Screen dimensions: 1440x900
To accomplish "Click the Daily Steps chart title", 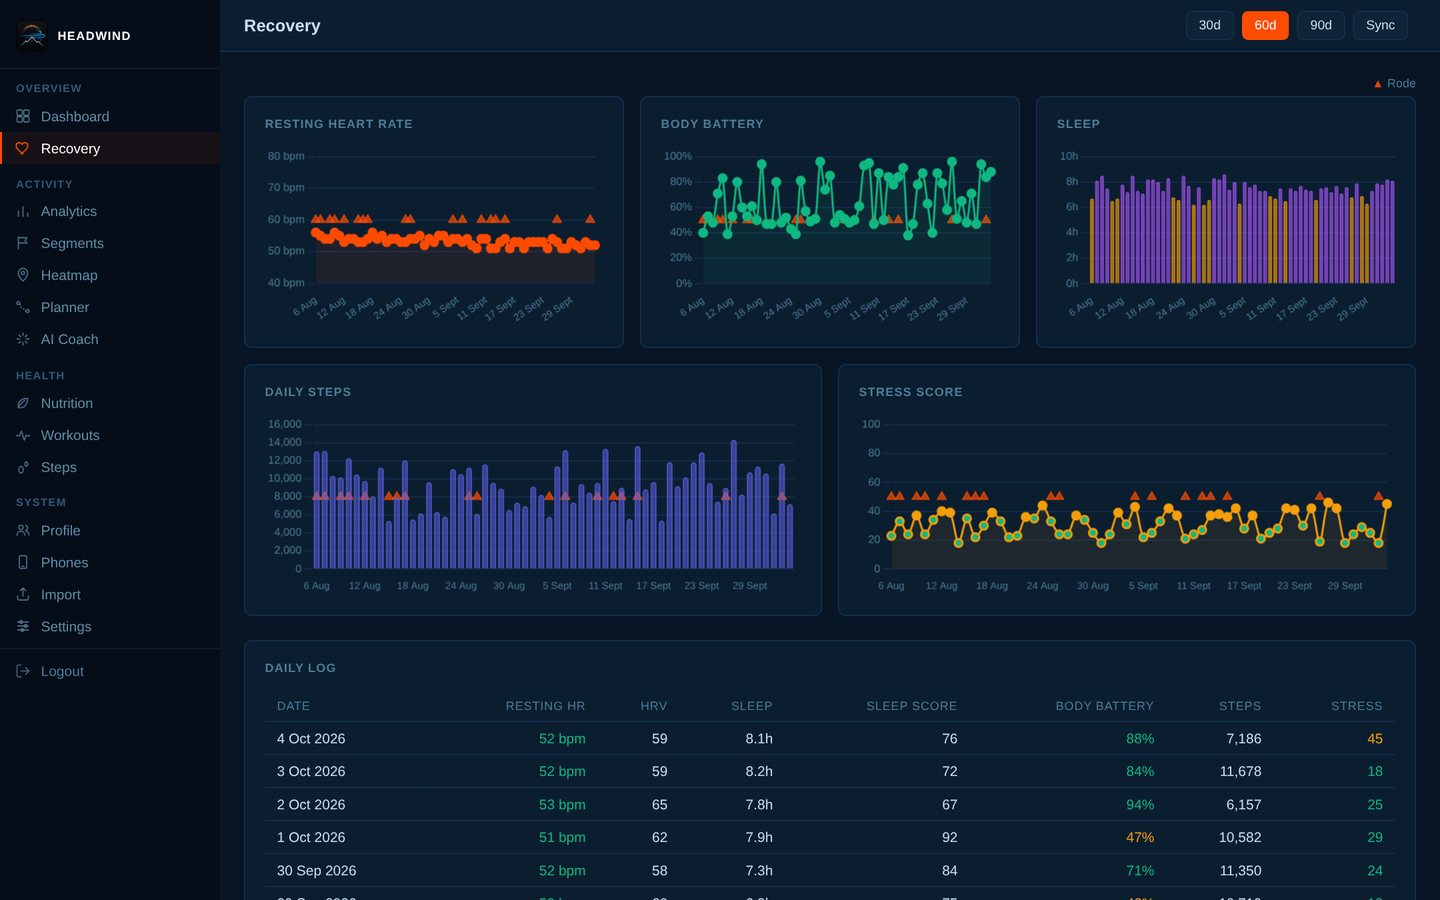I will click(x=308, y=392).
